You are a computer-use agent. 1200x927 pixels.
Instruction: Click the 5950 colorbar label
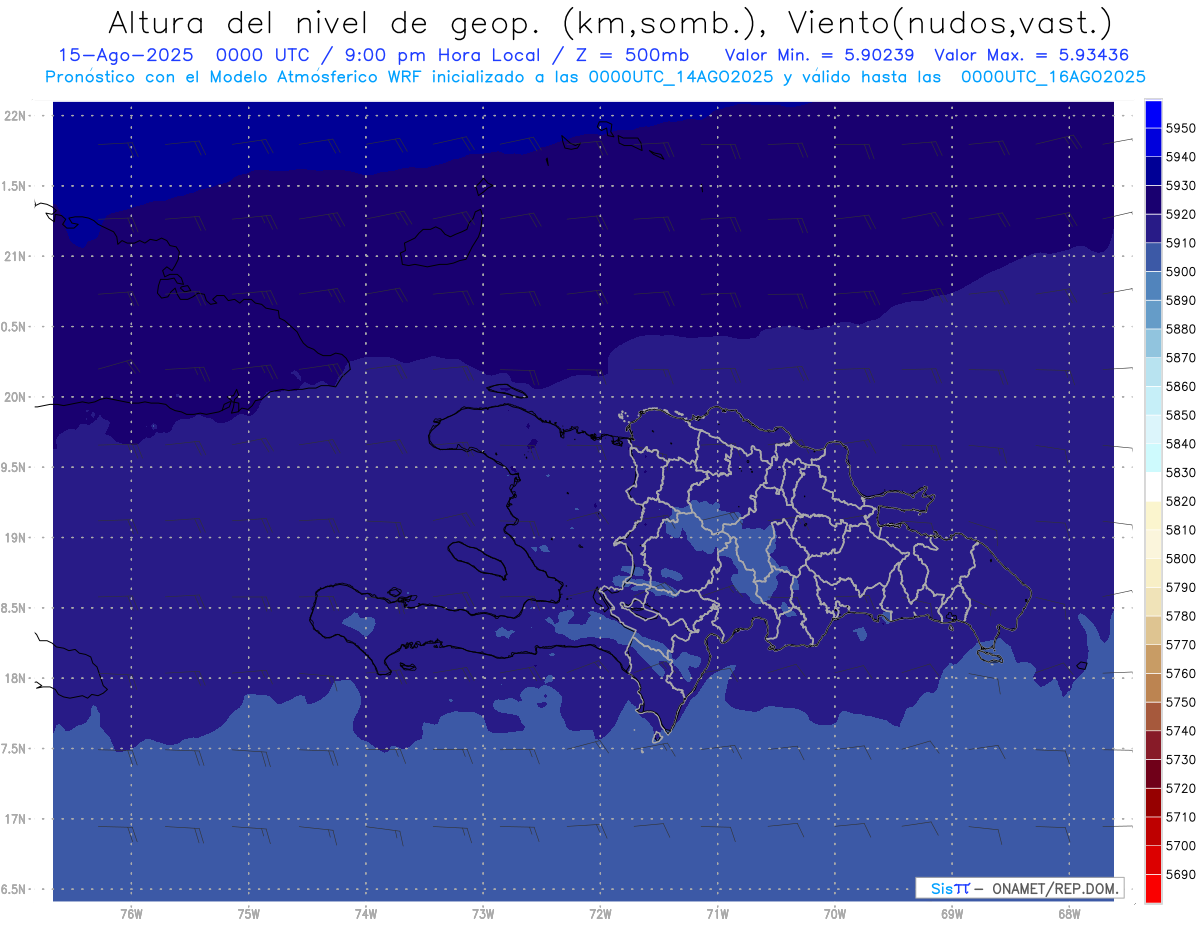pyautogui.click(x=1180, y=128)
